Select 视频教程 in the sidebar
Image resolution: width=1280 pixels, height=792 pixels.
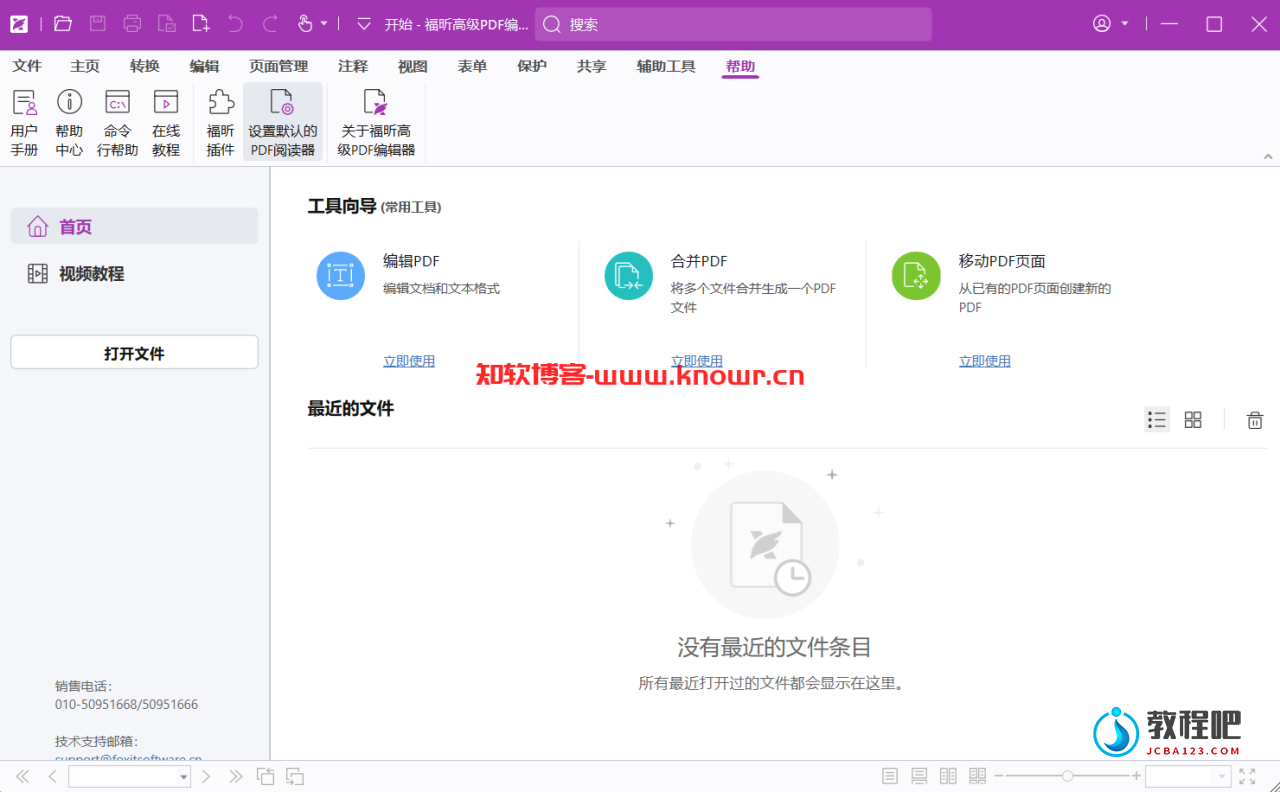tap(134, 273)
